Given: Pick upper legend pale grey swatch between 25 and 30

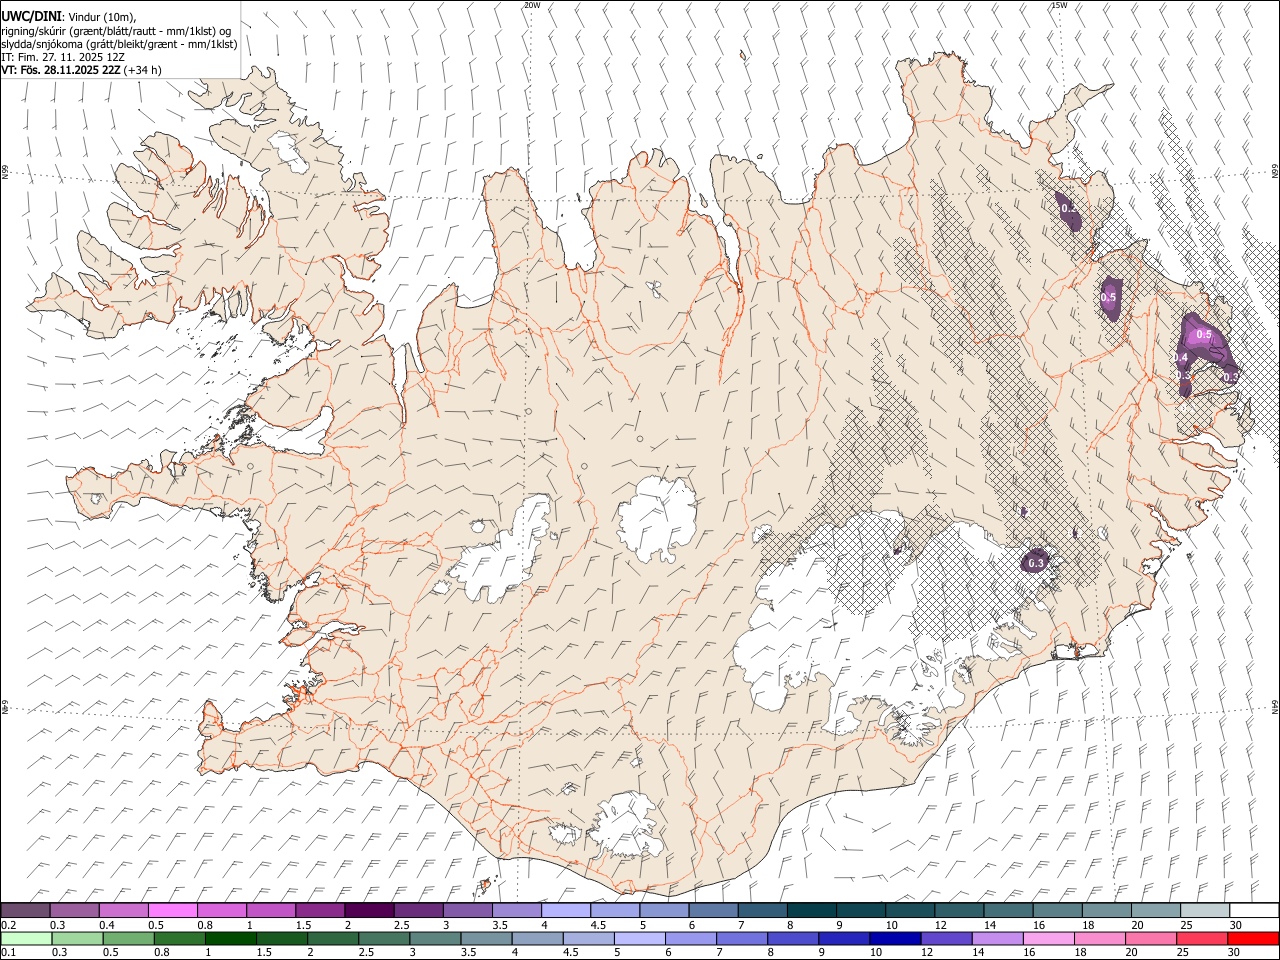Looking at the screenshot, I should (x=1206, y=910).
